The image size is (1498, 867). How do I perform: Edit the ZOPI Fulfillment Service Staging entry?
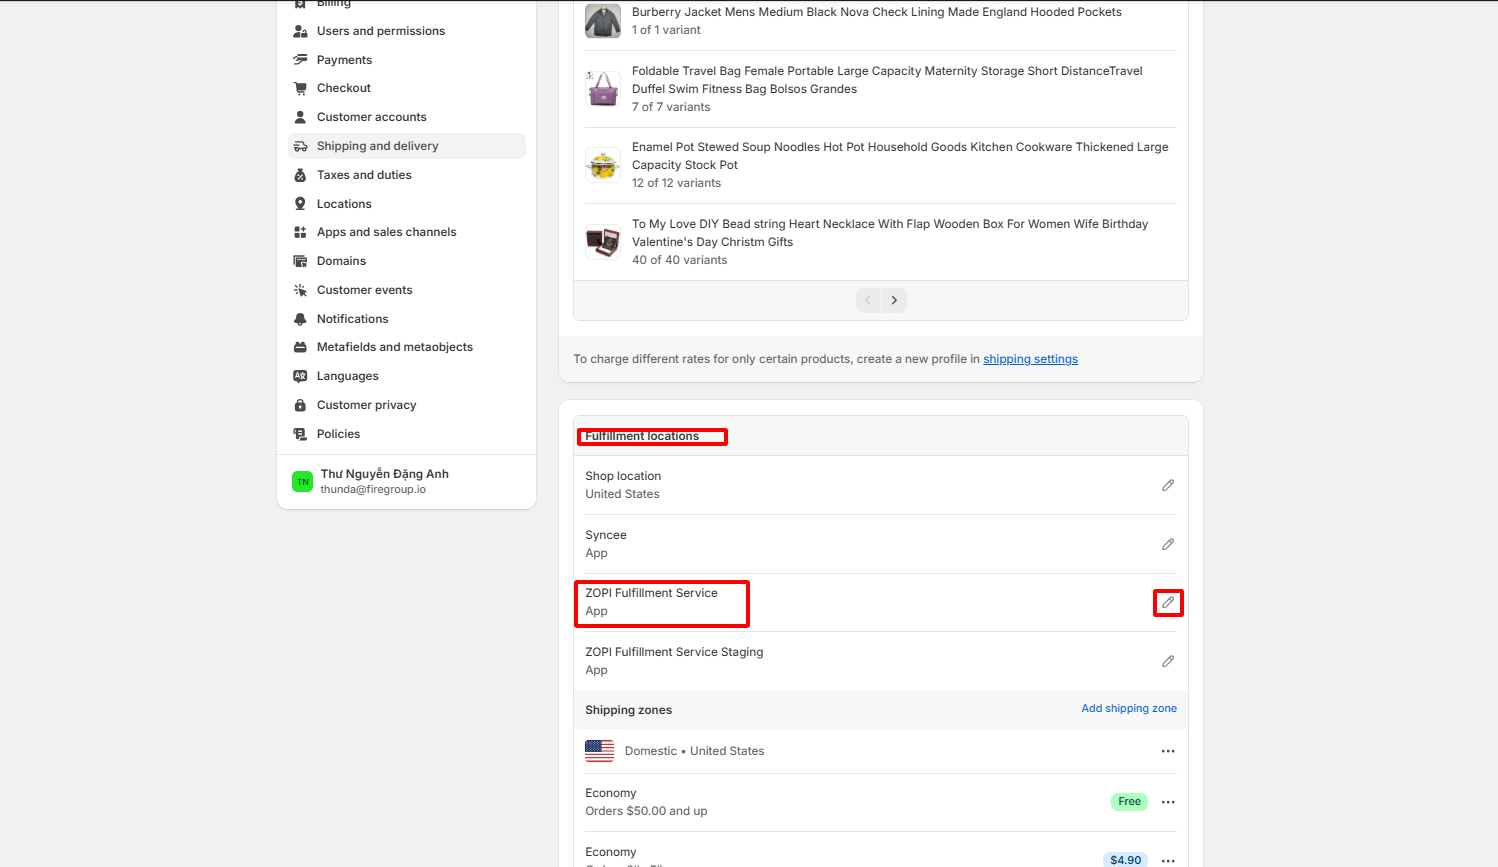[1167, 661]
